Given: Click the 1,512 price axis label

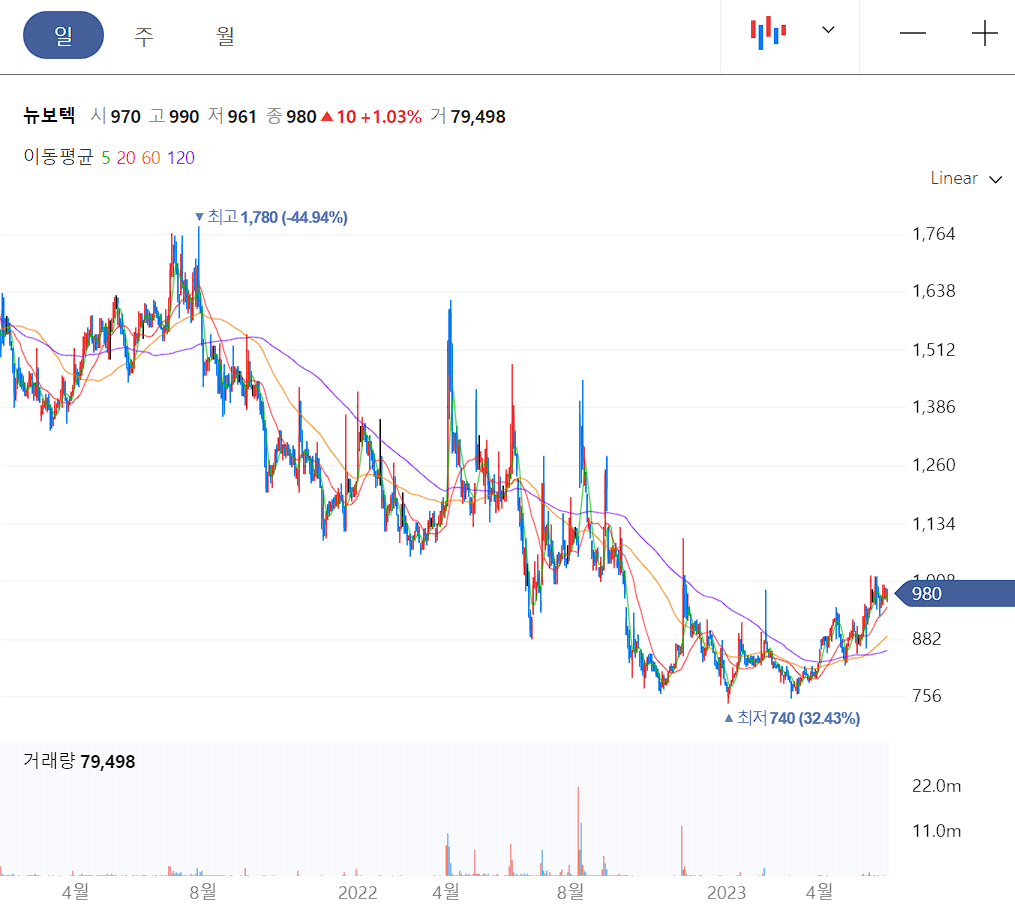Looking at the screenshot, I should click(x=933, y=350).
